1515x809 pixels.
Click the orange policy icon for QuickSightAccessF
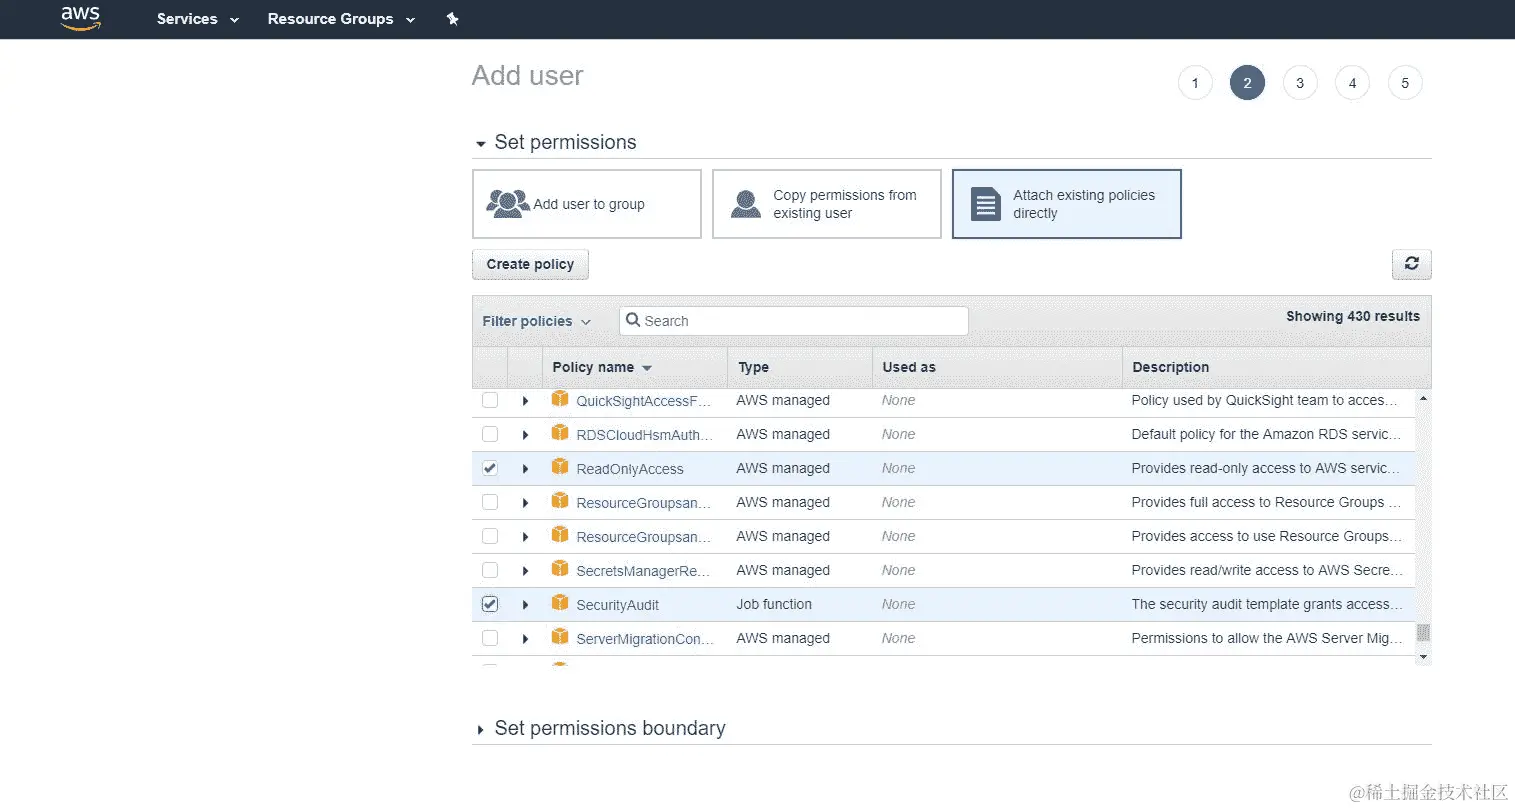click(x=560, y=399)
